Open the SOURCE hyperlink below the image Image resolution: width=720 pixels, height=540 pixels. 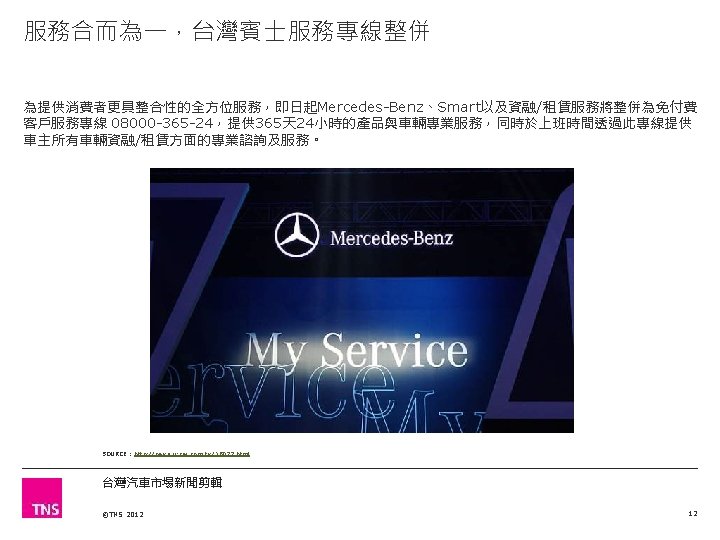[x=192, y=454]
